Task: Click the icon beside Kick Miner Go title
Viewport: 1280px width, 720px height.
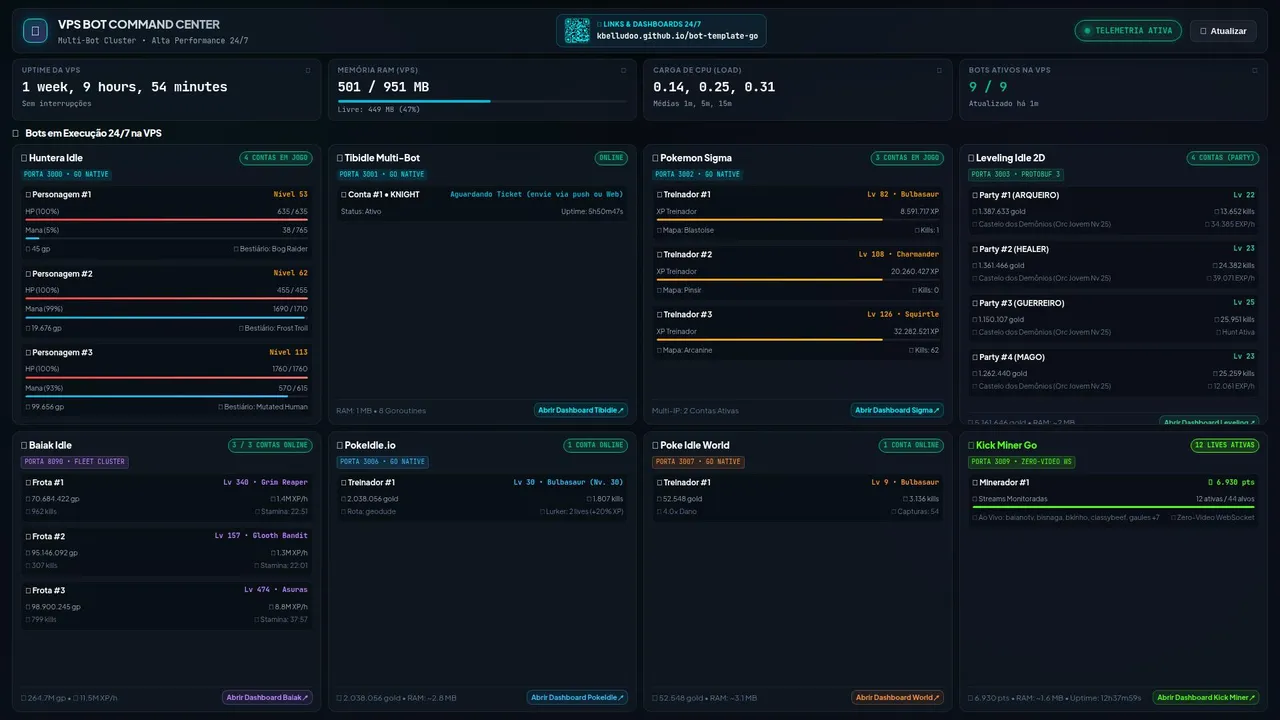Action: click(971, 445)
